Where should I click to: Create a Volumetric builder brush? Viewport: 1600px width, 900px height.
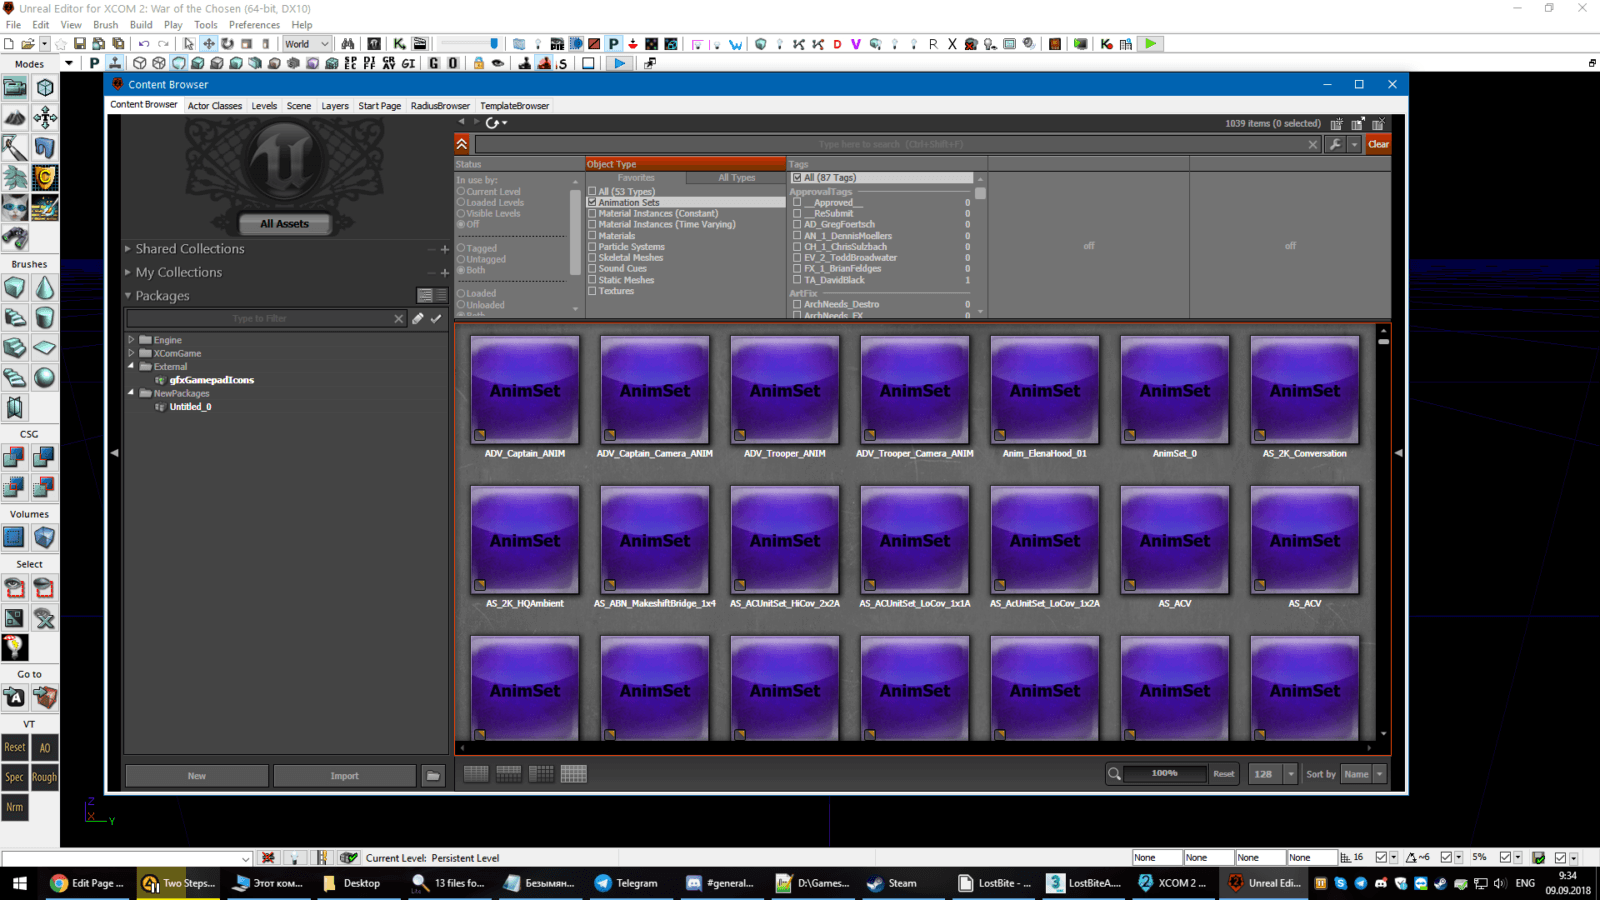click(15, 408)
